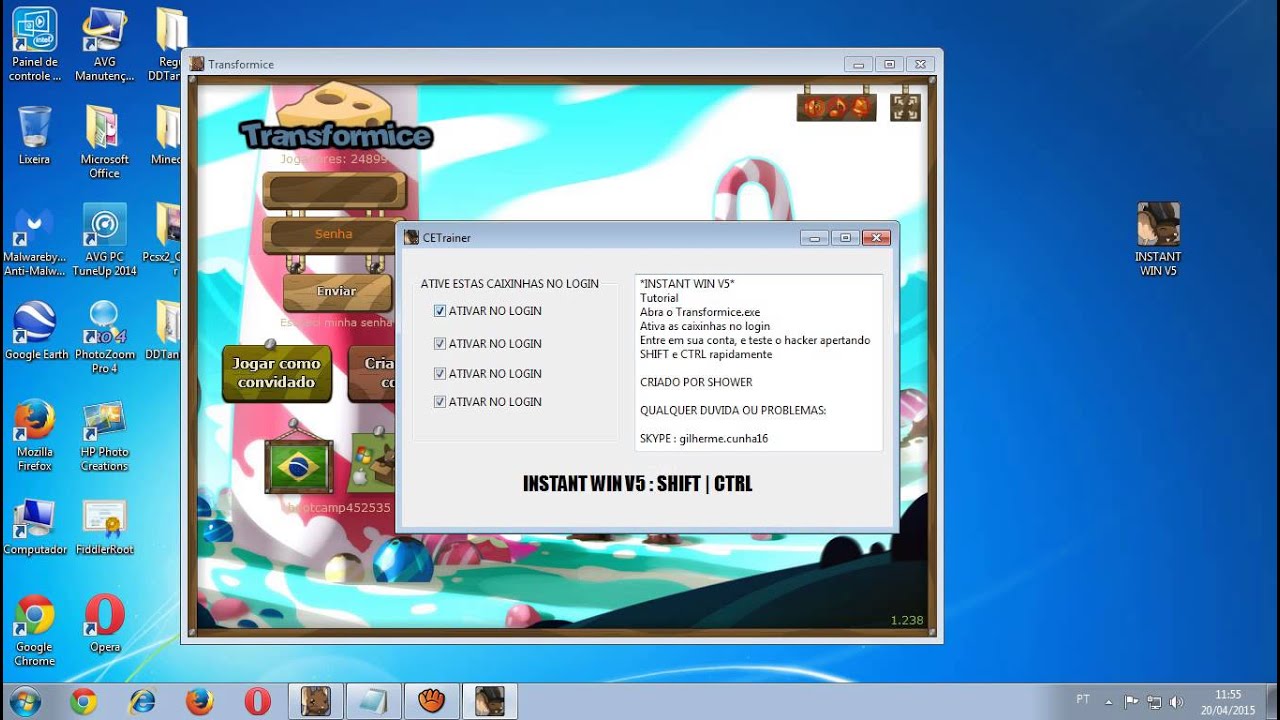The height and width of the screenshot is (720, 1280).
Task: Select the Google Chrome desktop icon
Action: click(35, 630)
